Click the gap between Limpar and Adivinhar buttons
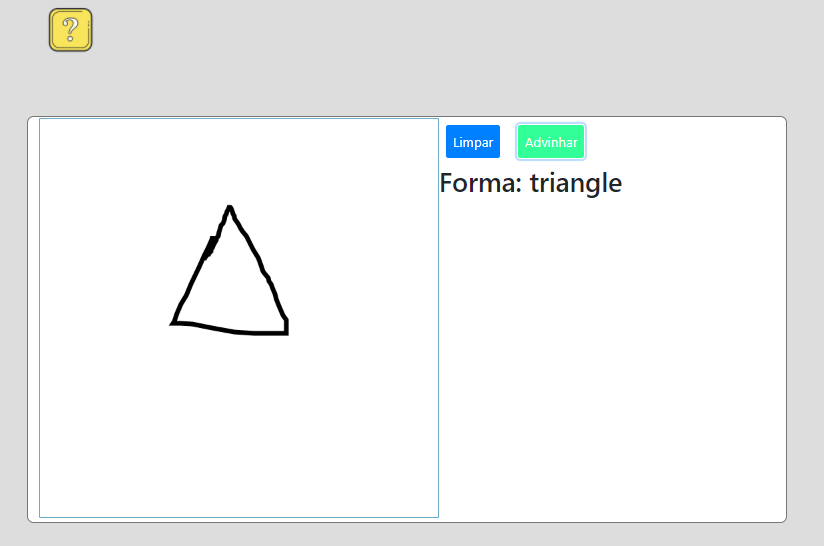The height and width of the screenshot is (546, 824). pyautogui.click(x=508, y=142)
